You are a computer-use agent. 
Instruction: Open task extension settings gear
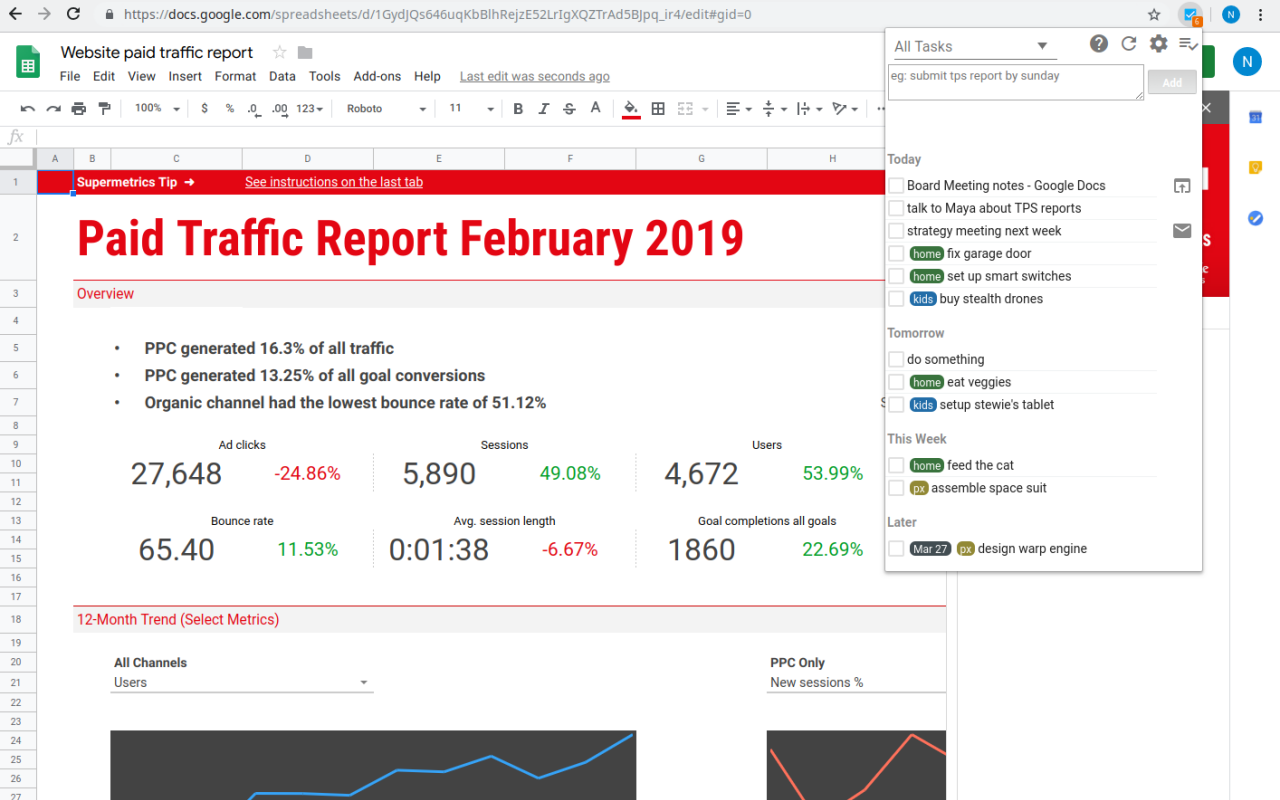pyautogui.click(x=1158, y=43)
